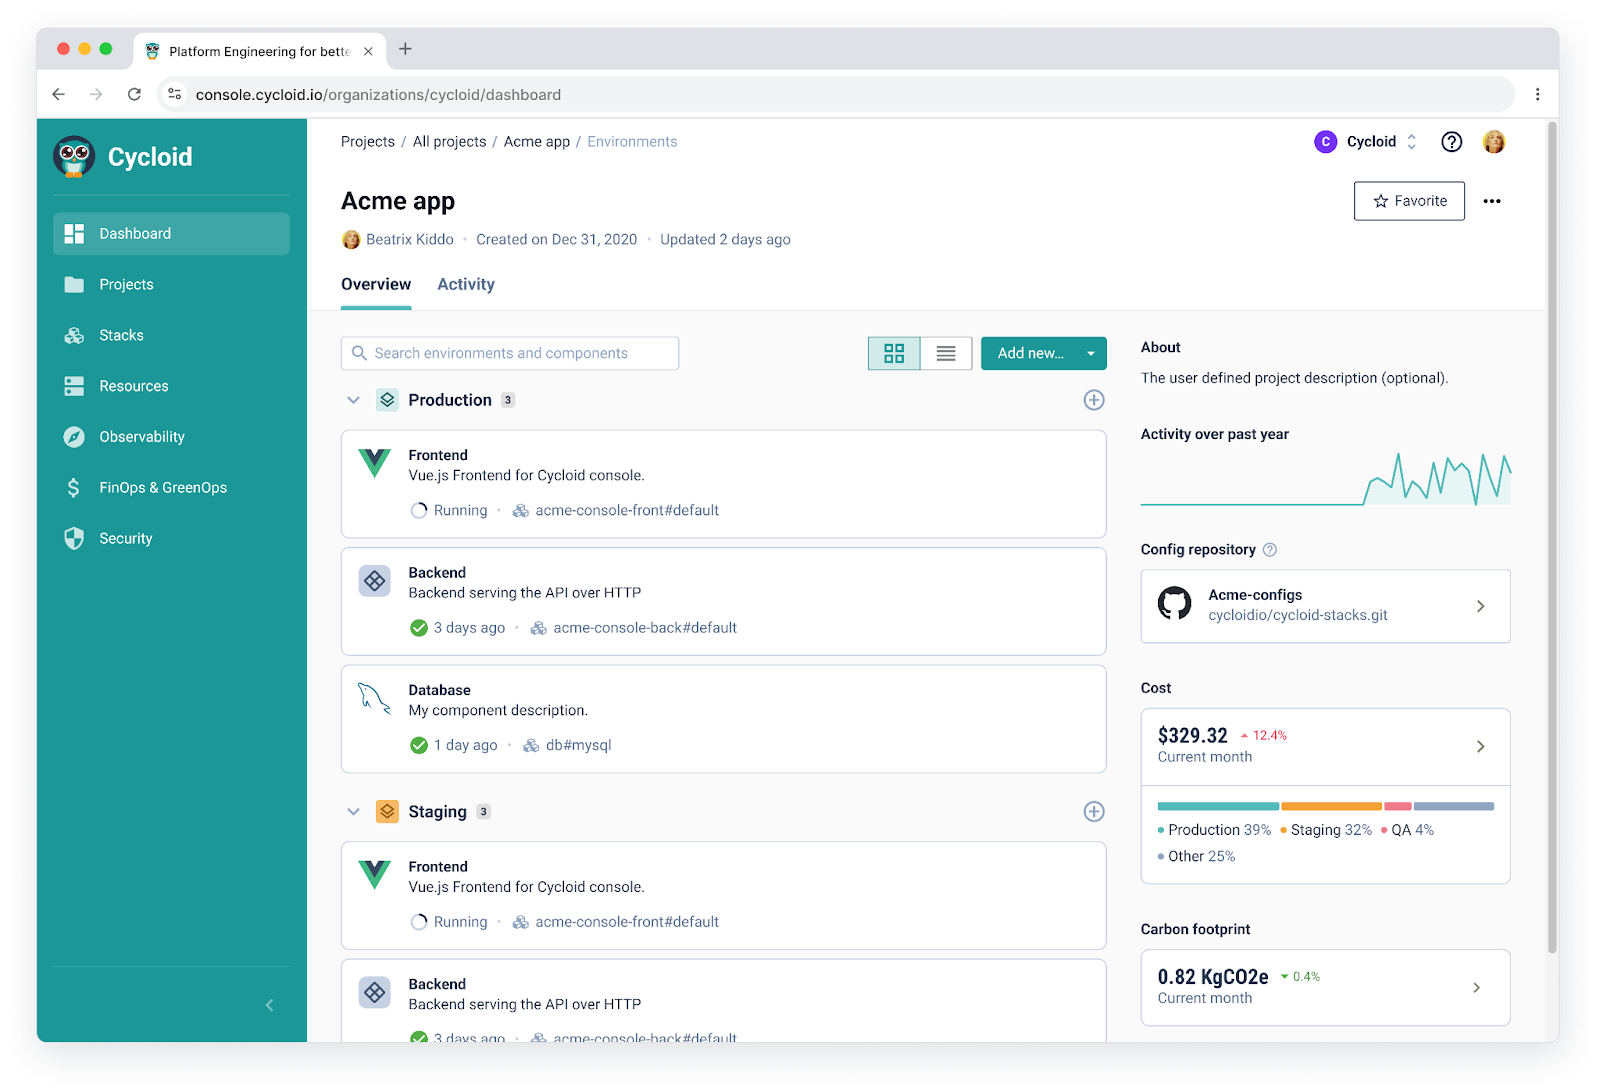Screen dimensions: 1600x1092
Task: Add a component to Production with plus icon
Action: pyautogui.click(x=1094, y=400)
